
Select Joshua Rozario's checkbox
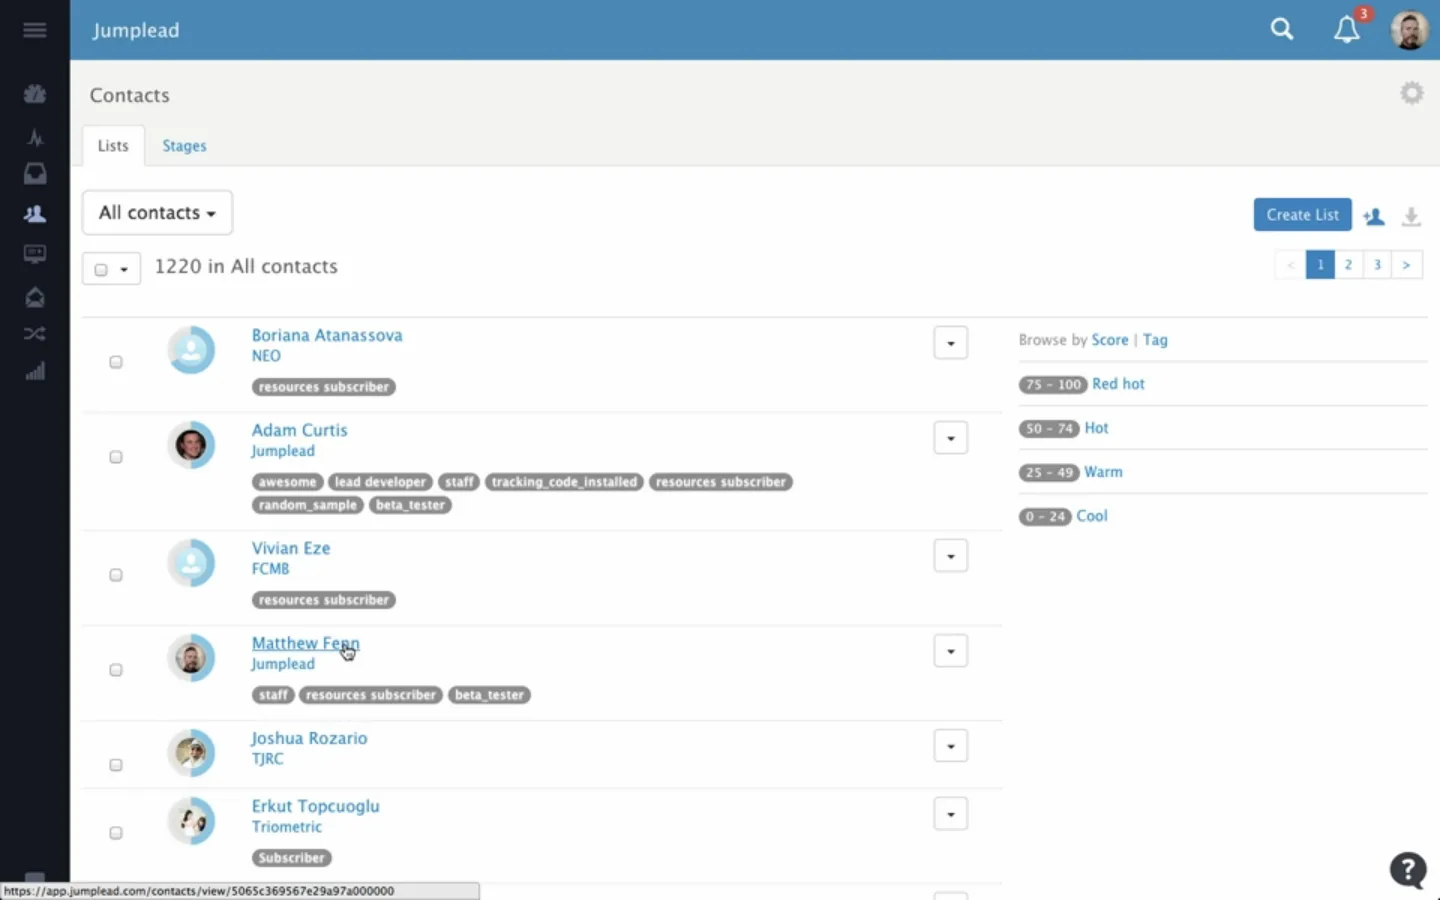[x=116, y=765]
